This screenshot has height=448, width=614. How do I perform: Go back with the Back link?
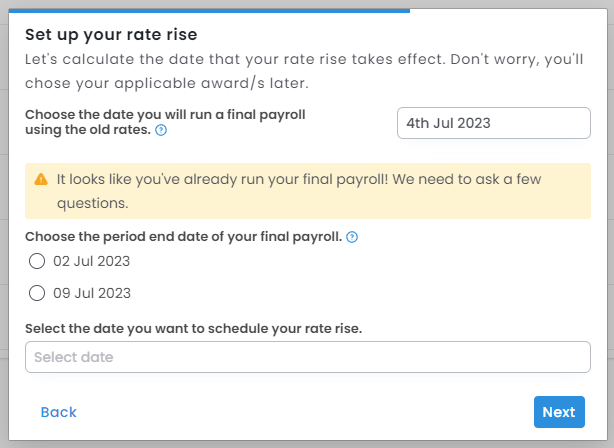[59, 412]
